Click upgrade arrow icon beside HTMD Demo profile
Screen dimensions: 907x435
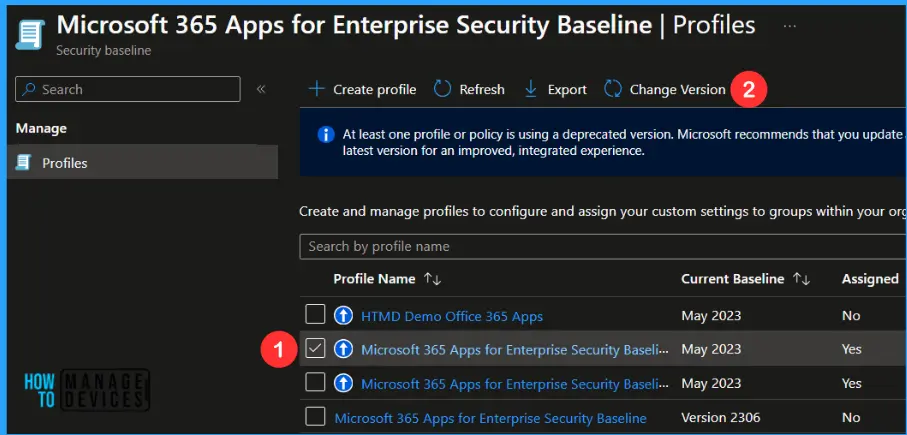[x=344, y=316]
